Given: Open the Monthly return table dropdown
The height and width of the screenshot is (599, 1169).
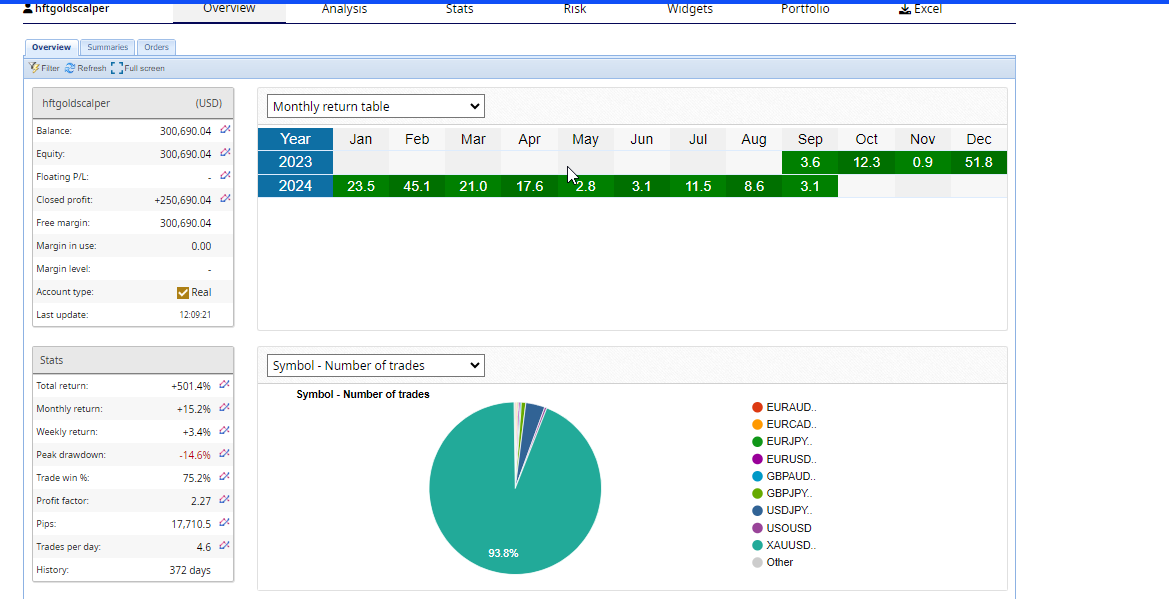Looking at the screenshot, I should point(375,106).
